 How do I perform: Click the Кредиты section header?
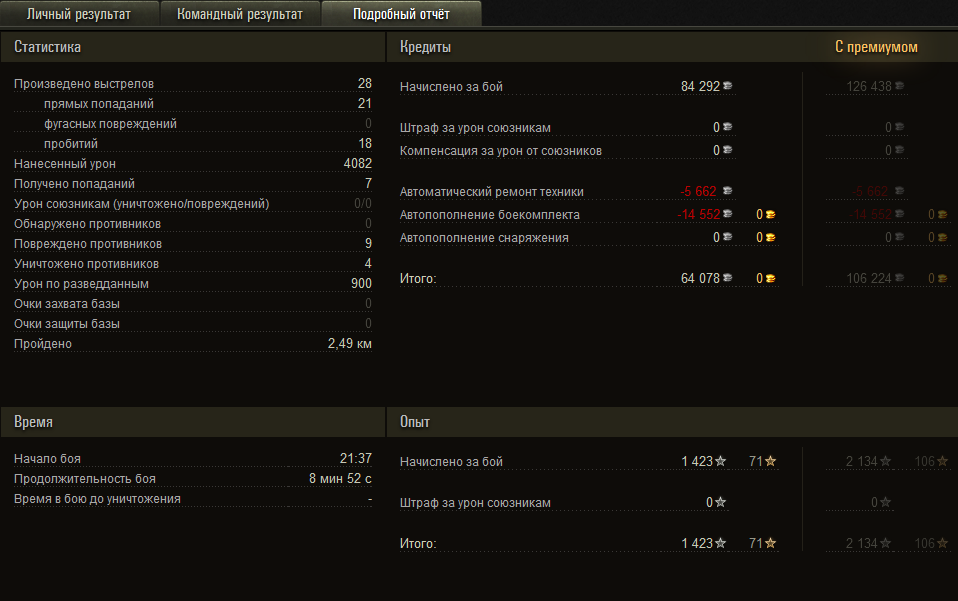425,47
